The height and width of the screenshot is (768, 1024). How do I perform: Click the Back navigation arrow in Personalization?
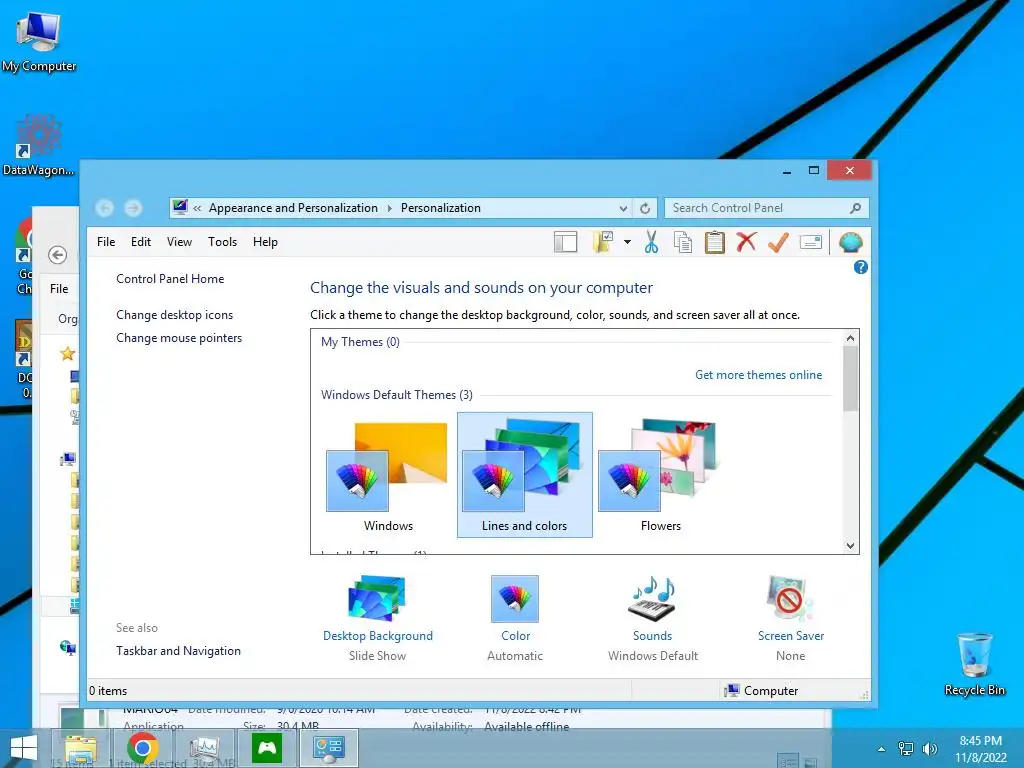coord(104,208)
